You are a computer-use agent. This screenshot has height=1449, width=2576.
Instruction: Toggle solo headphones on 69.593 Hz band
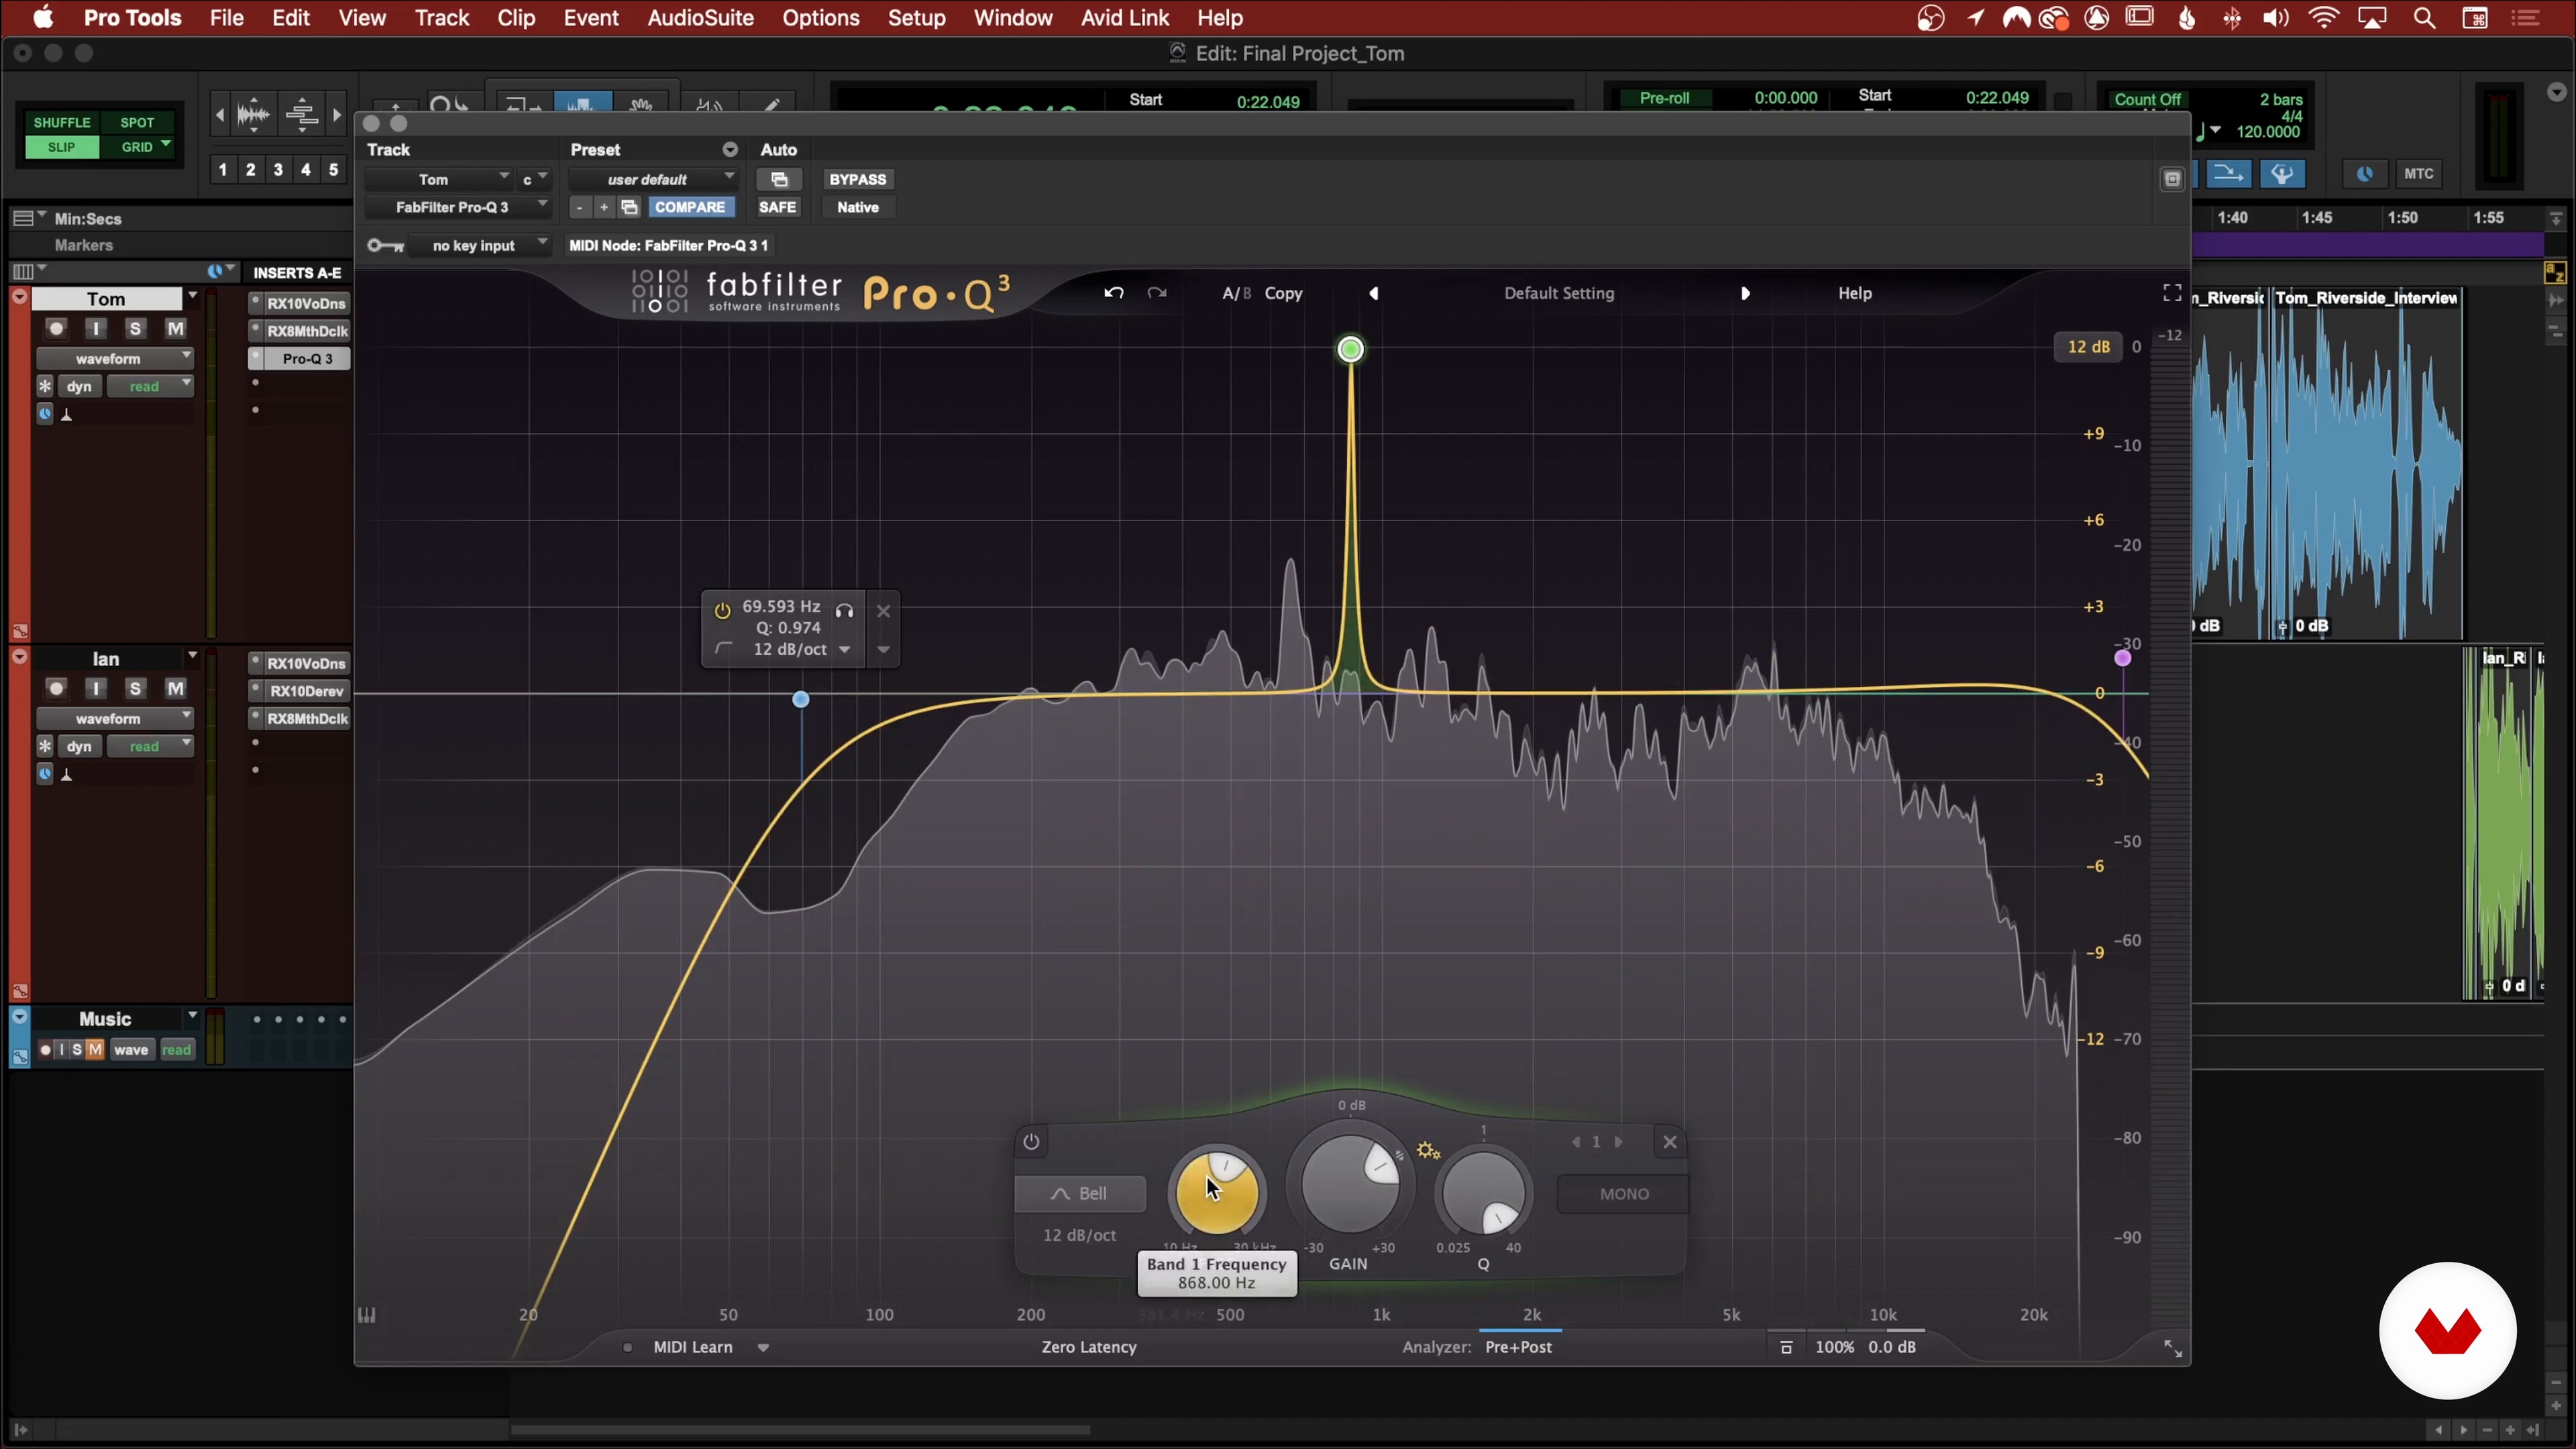pyautogui.click(x=844, y=610)
